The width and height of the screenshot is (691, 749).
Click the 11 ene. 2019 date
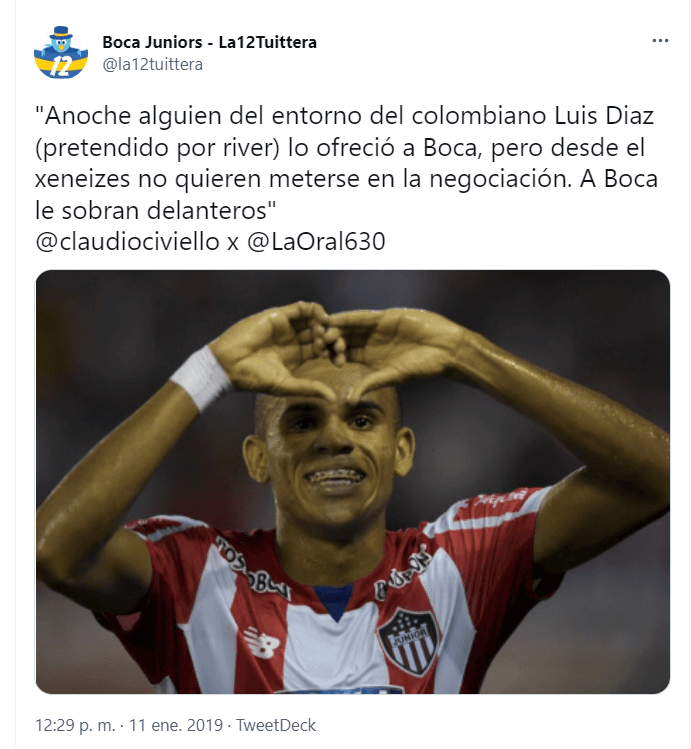(x=176, y=725)
